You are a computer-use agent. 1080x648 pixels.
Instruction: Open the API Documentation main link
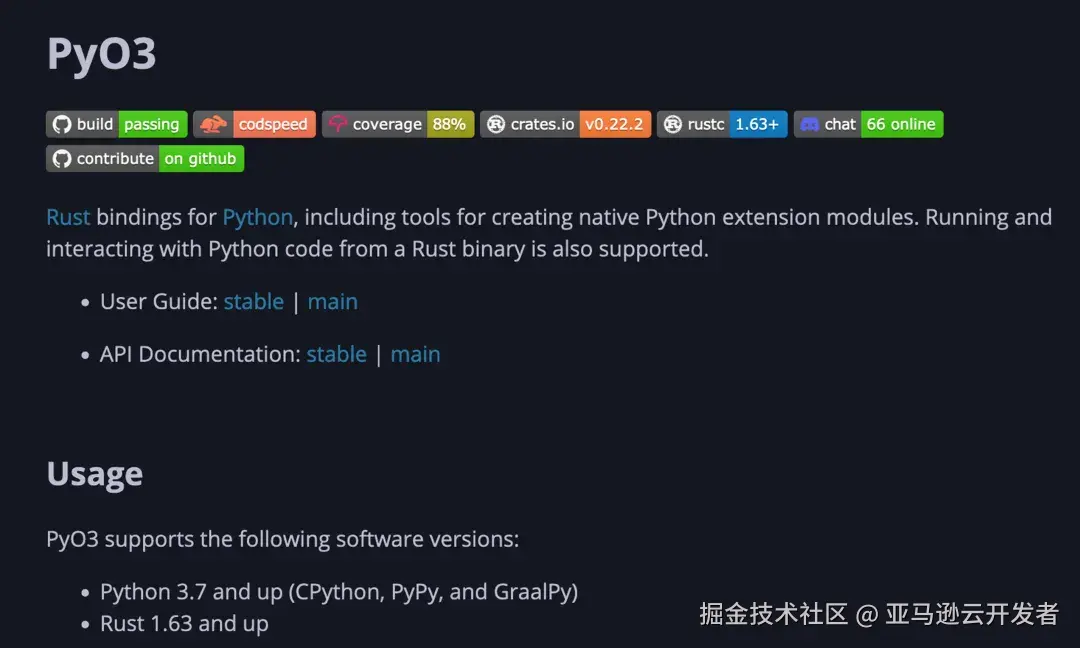pos(415,354)
